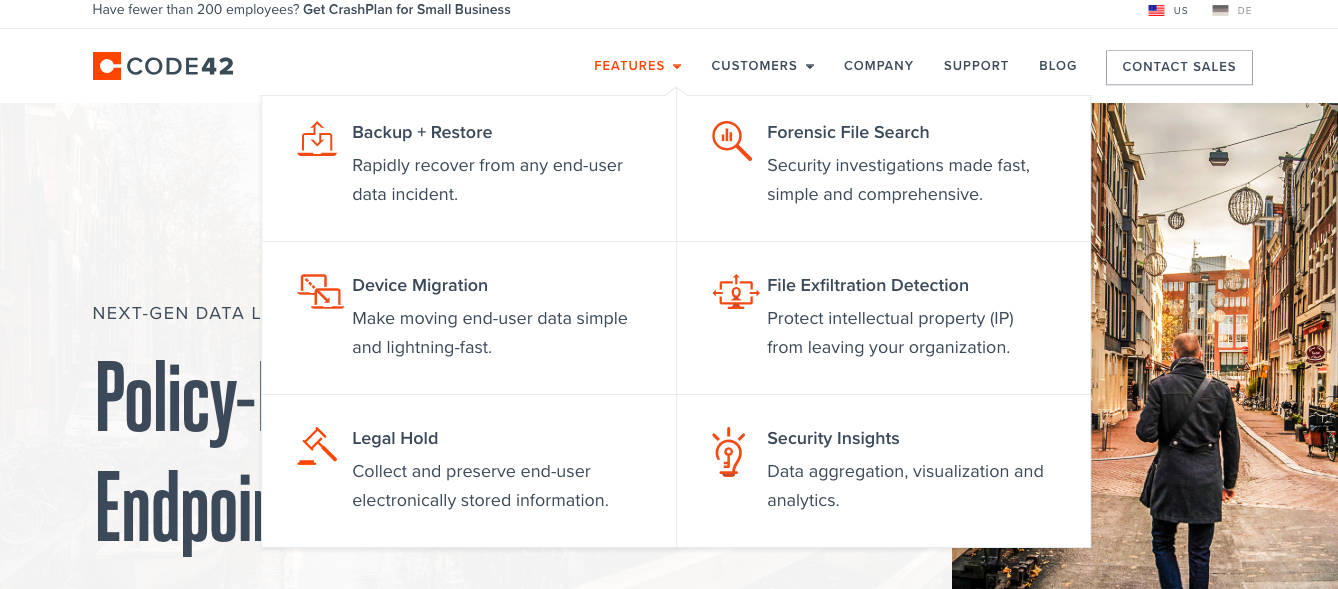
Task: Expand the Customers dropdown menu
Action: (x=763, y=66)
